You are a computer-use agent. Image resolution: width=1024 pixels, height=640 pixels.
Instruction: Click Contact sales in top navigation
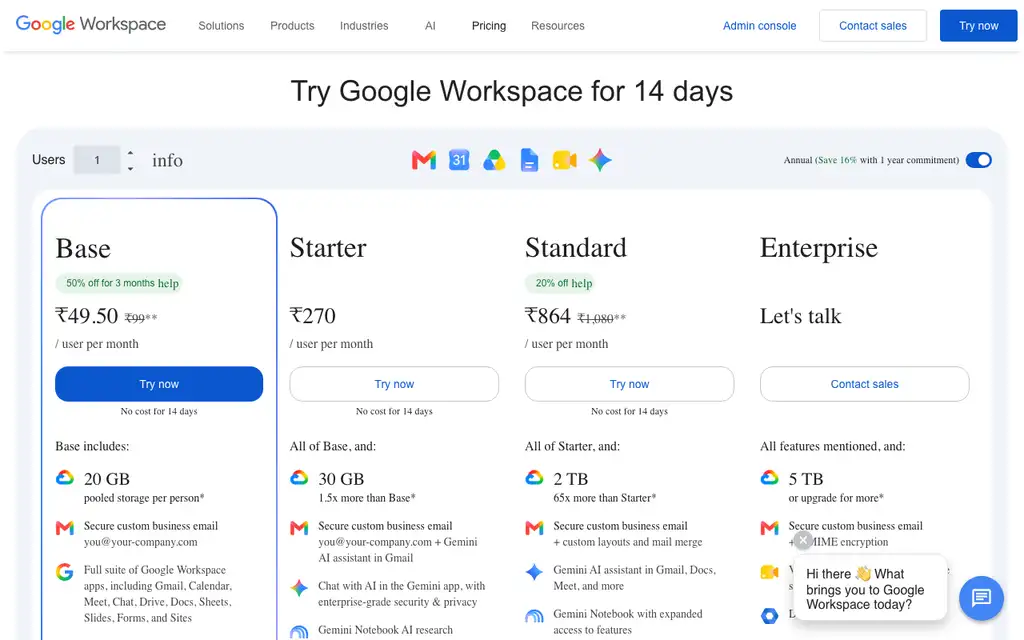(872, 25)
